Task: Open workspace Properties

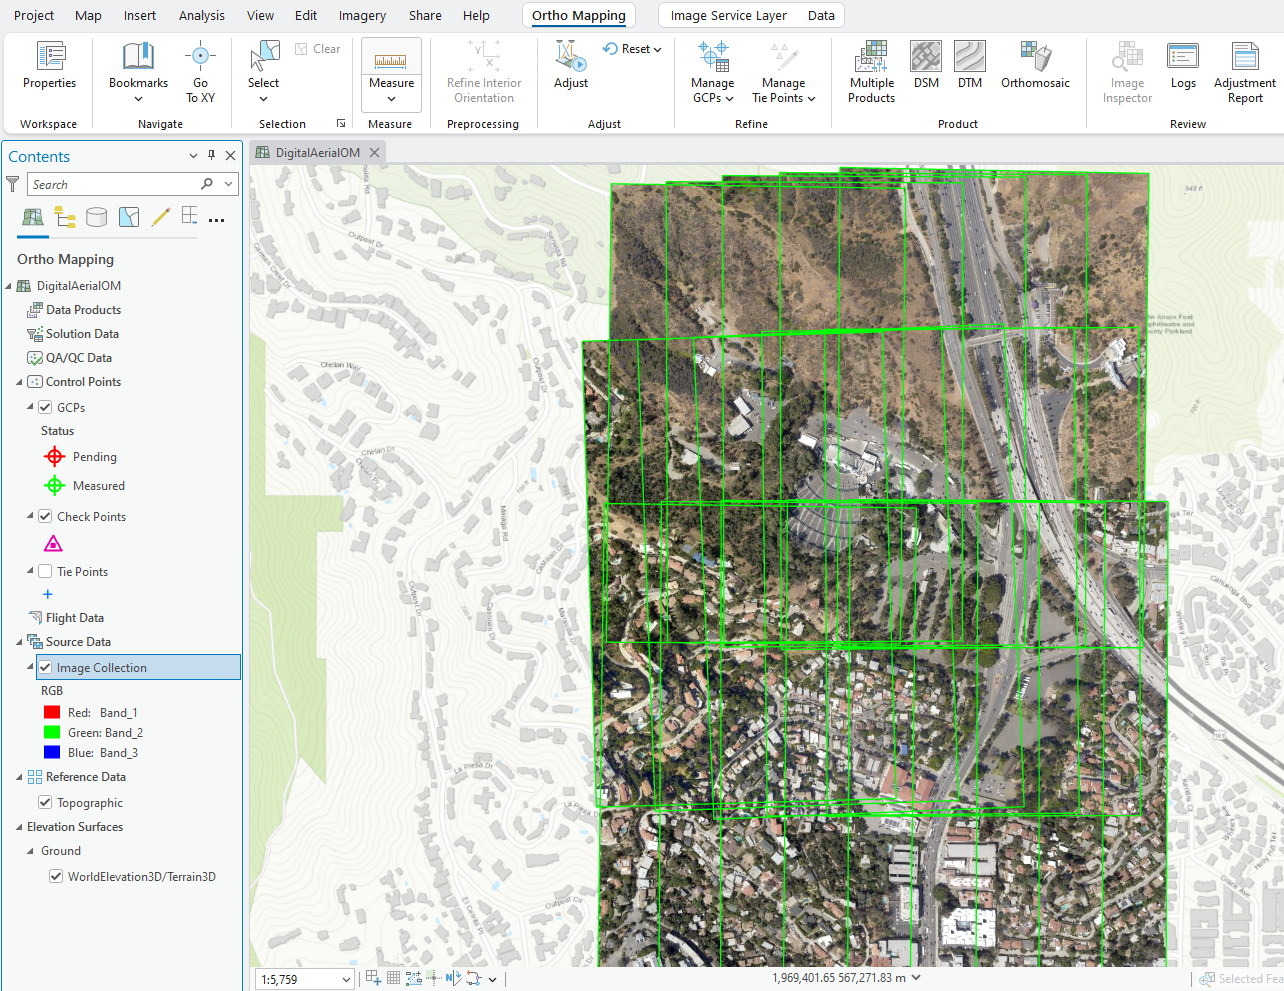Action: pyautogui.click(x=49, y=65)
